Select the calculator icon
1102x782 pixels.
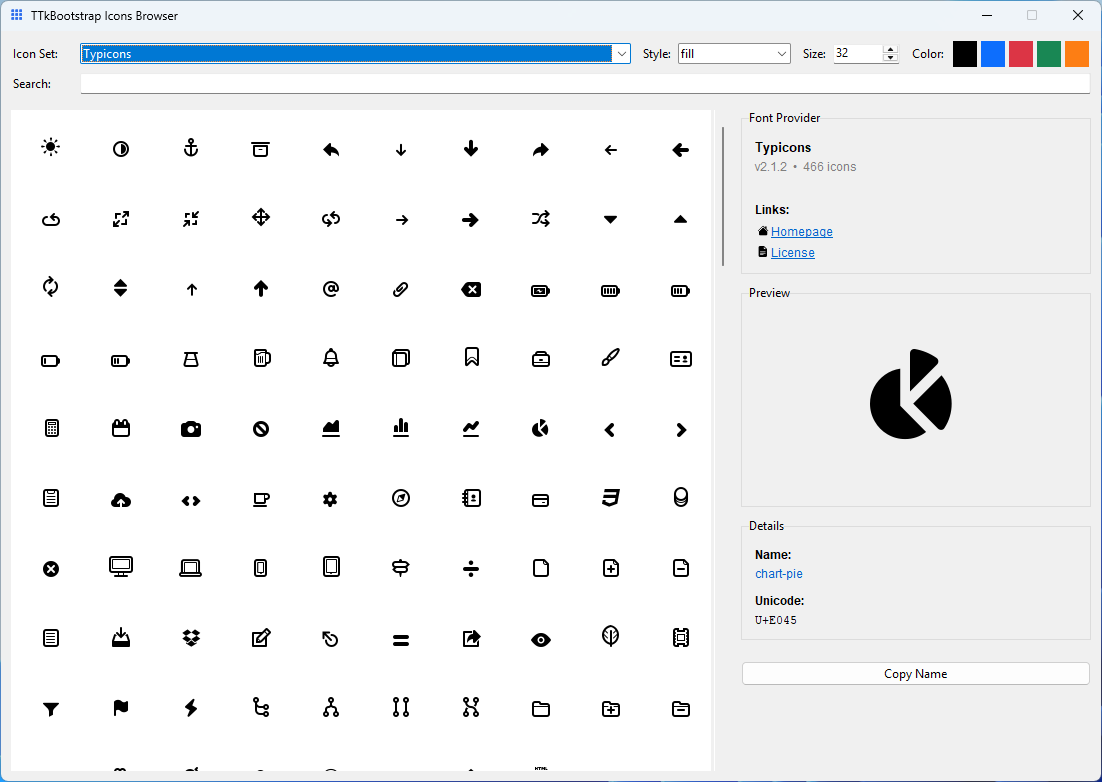tap(51, 428)
